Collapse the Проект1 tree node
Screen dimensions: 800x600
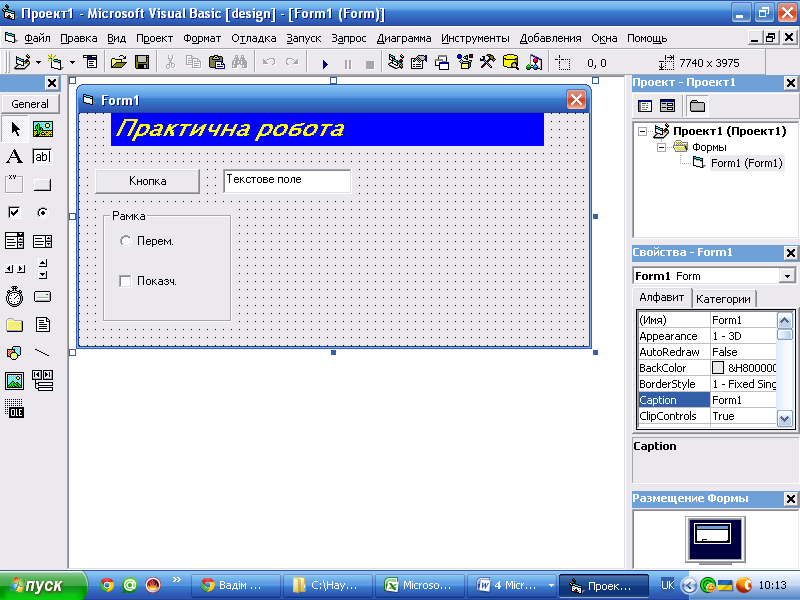642,132
